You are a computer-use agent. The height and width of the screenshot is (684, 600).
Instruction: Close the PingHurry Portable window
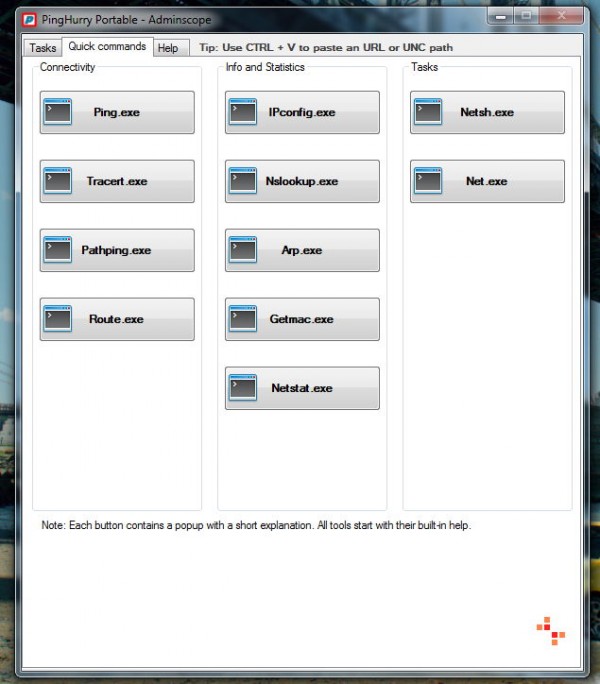(561, 16)
